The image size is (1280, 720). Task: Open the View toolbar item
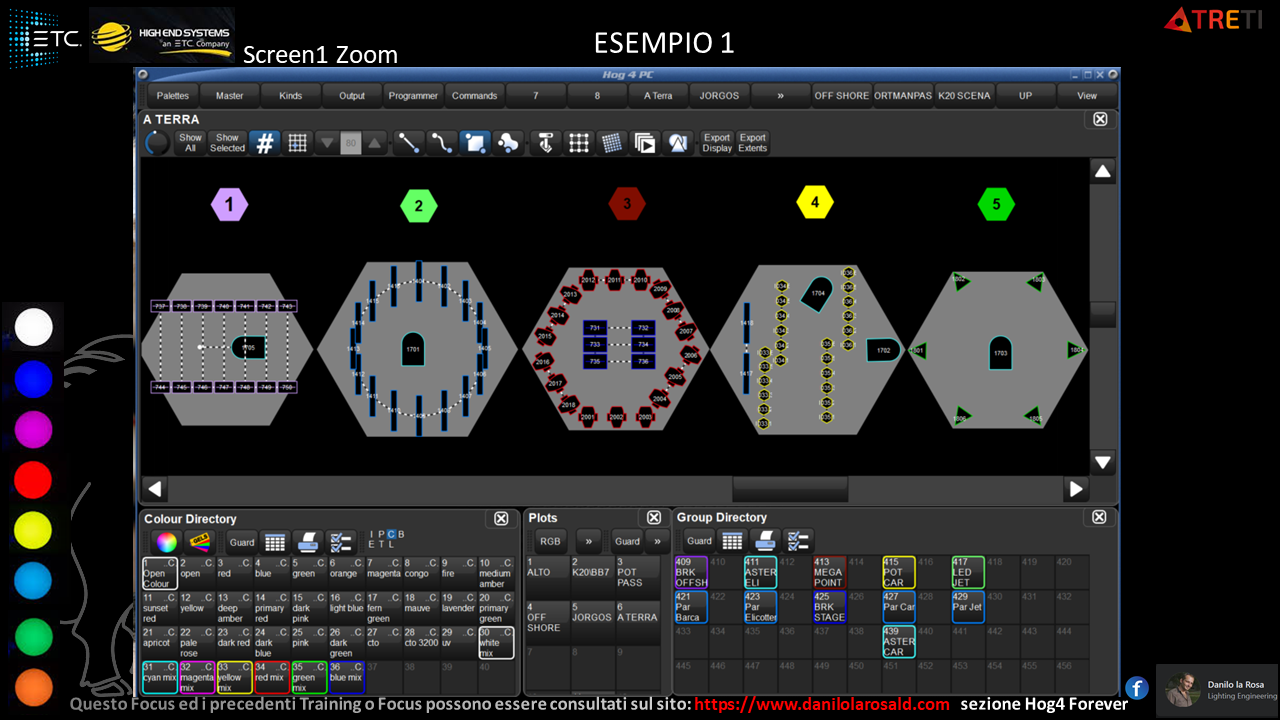[x=1087, y=95]
